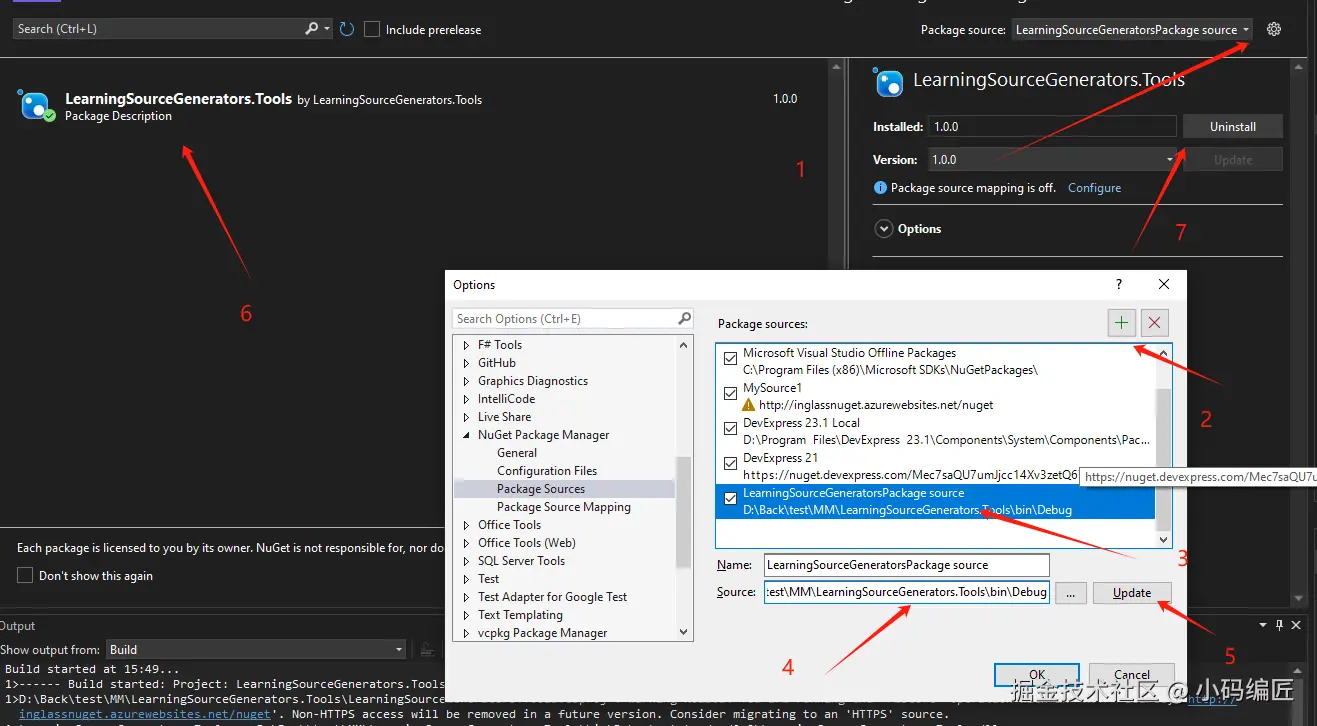1317x726 pixels.
Task: Click the package search box
Action: (160, 29)
